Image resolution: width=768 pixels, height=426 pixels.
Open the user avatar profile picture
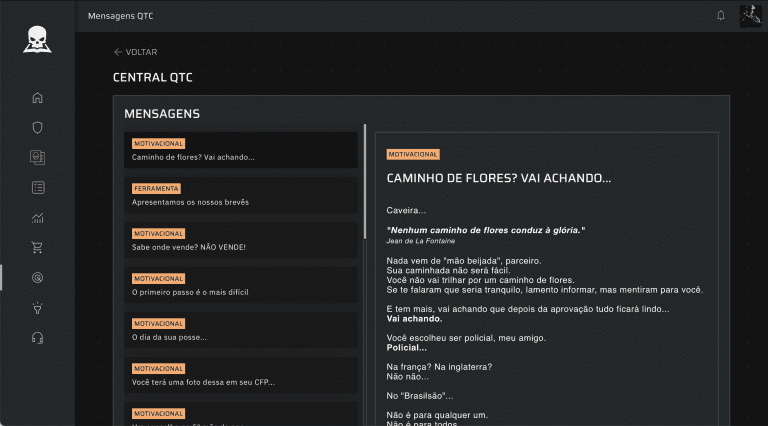click(750, 16)
